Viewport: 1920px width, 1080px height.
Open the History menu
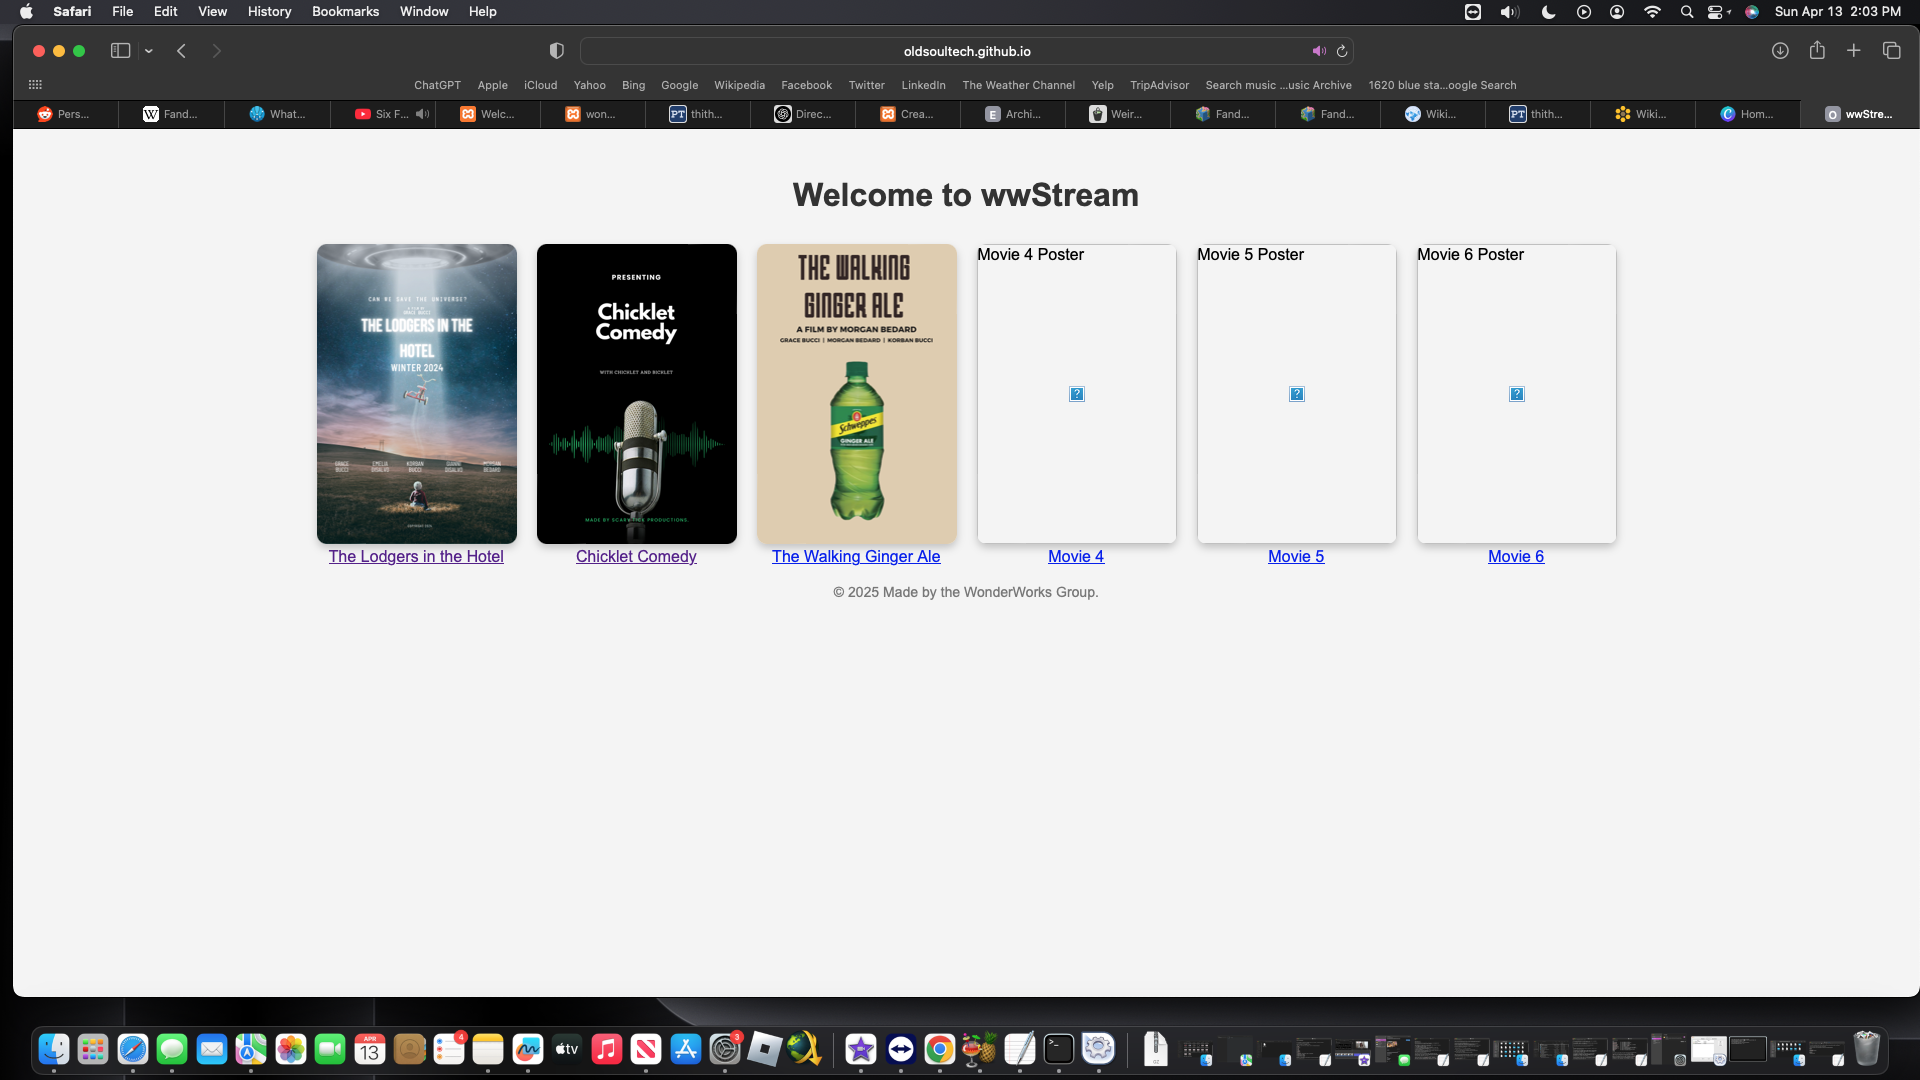(x=269, y=12)
